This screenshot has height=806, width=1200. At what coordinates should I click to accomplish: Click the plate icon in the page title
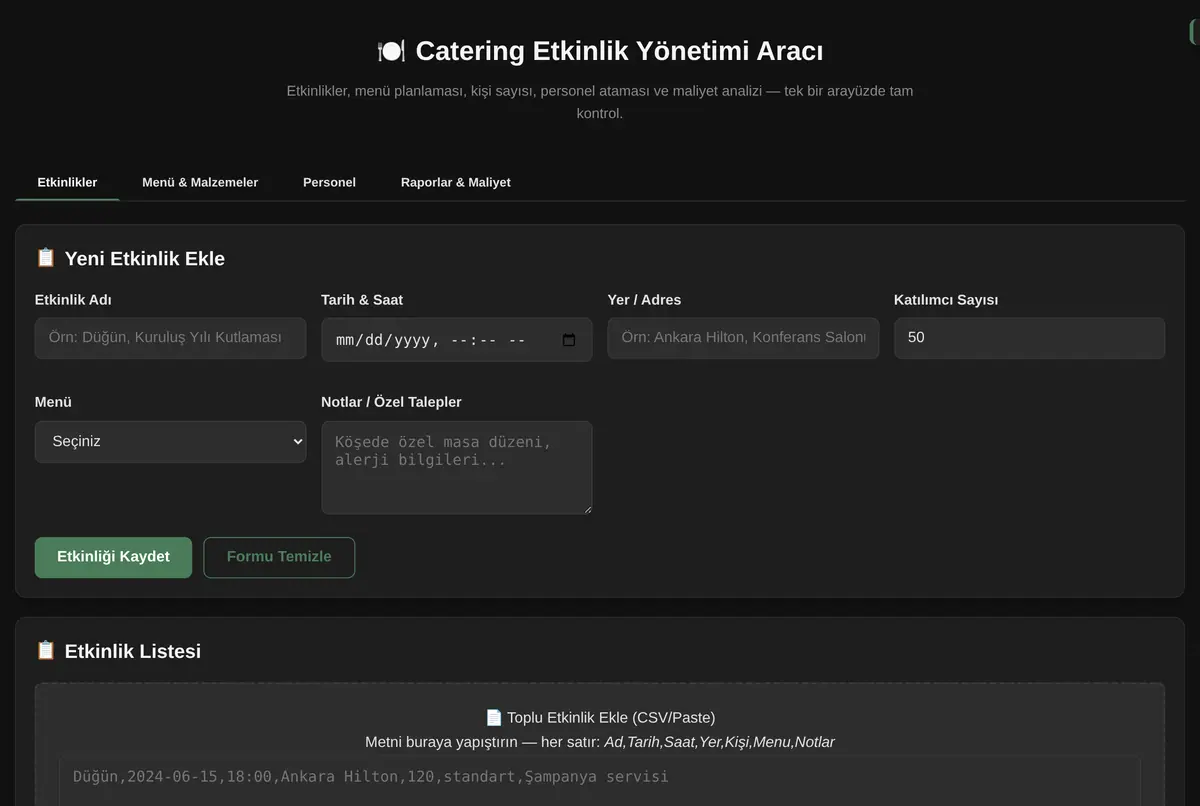click(x=391, y=51)
